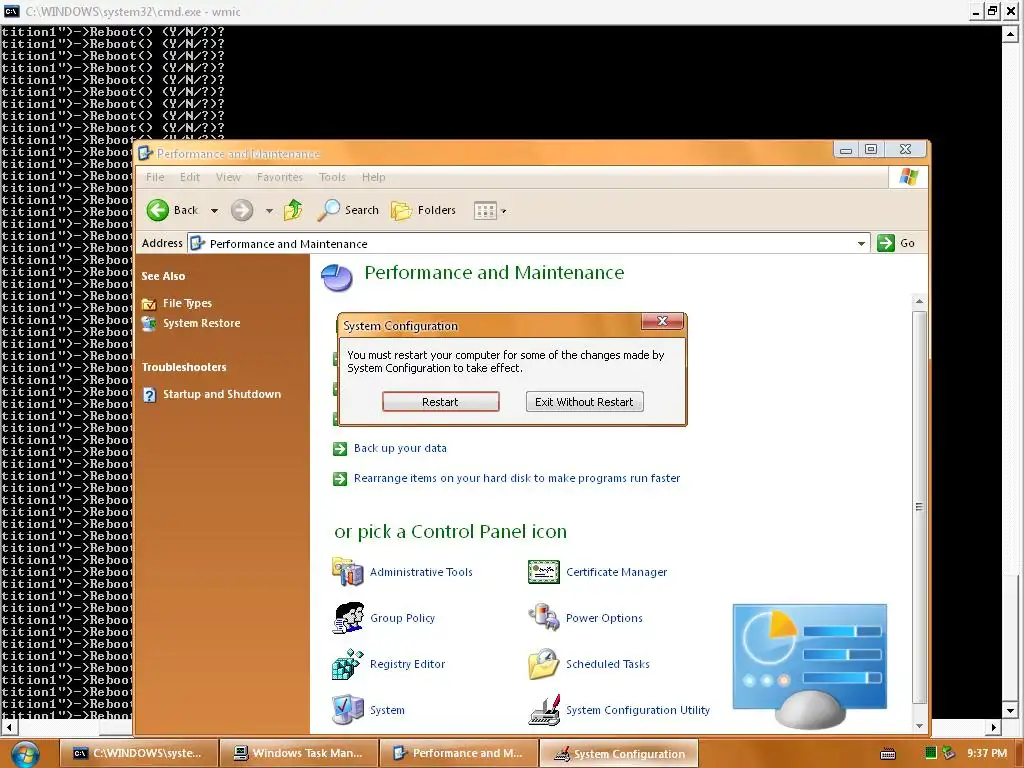The width and height of the screenshot is (1024, 768).
Task: Select Back up your data task
Action: [x=400, y=448]
